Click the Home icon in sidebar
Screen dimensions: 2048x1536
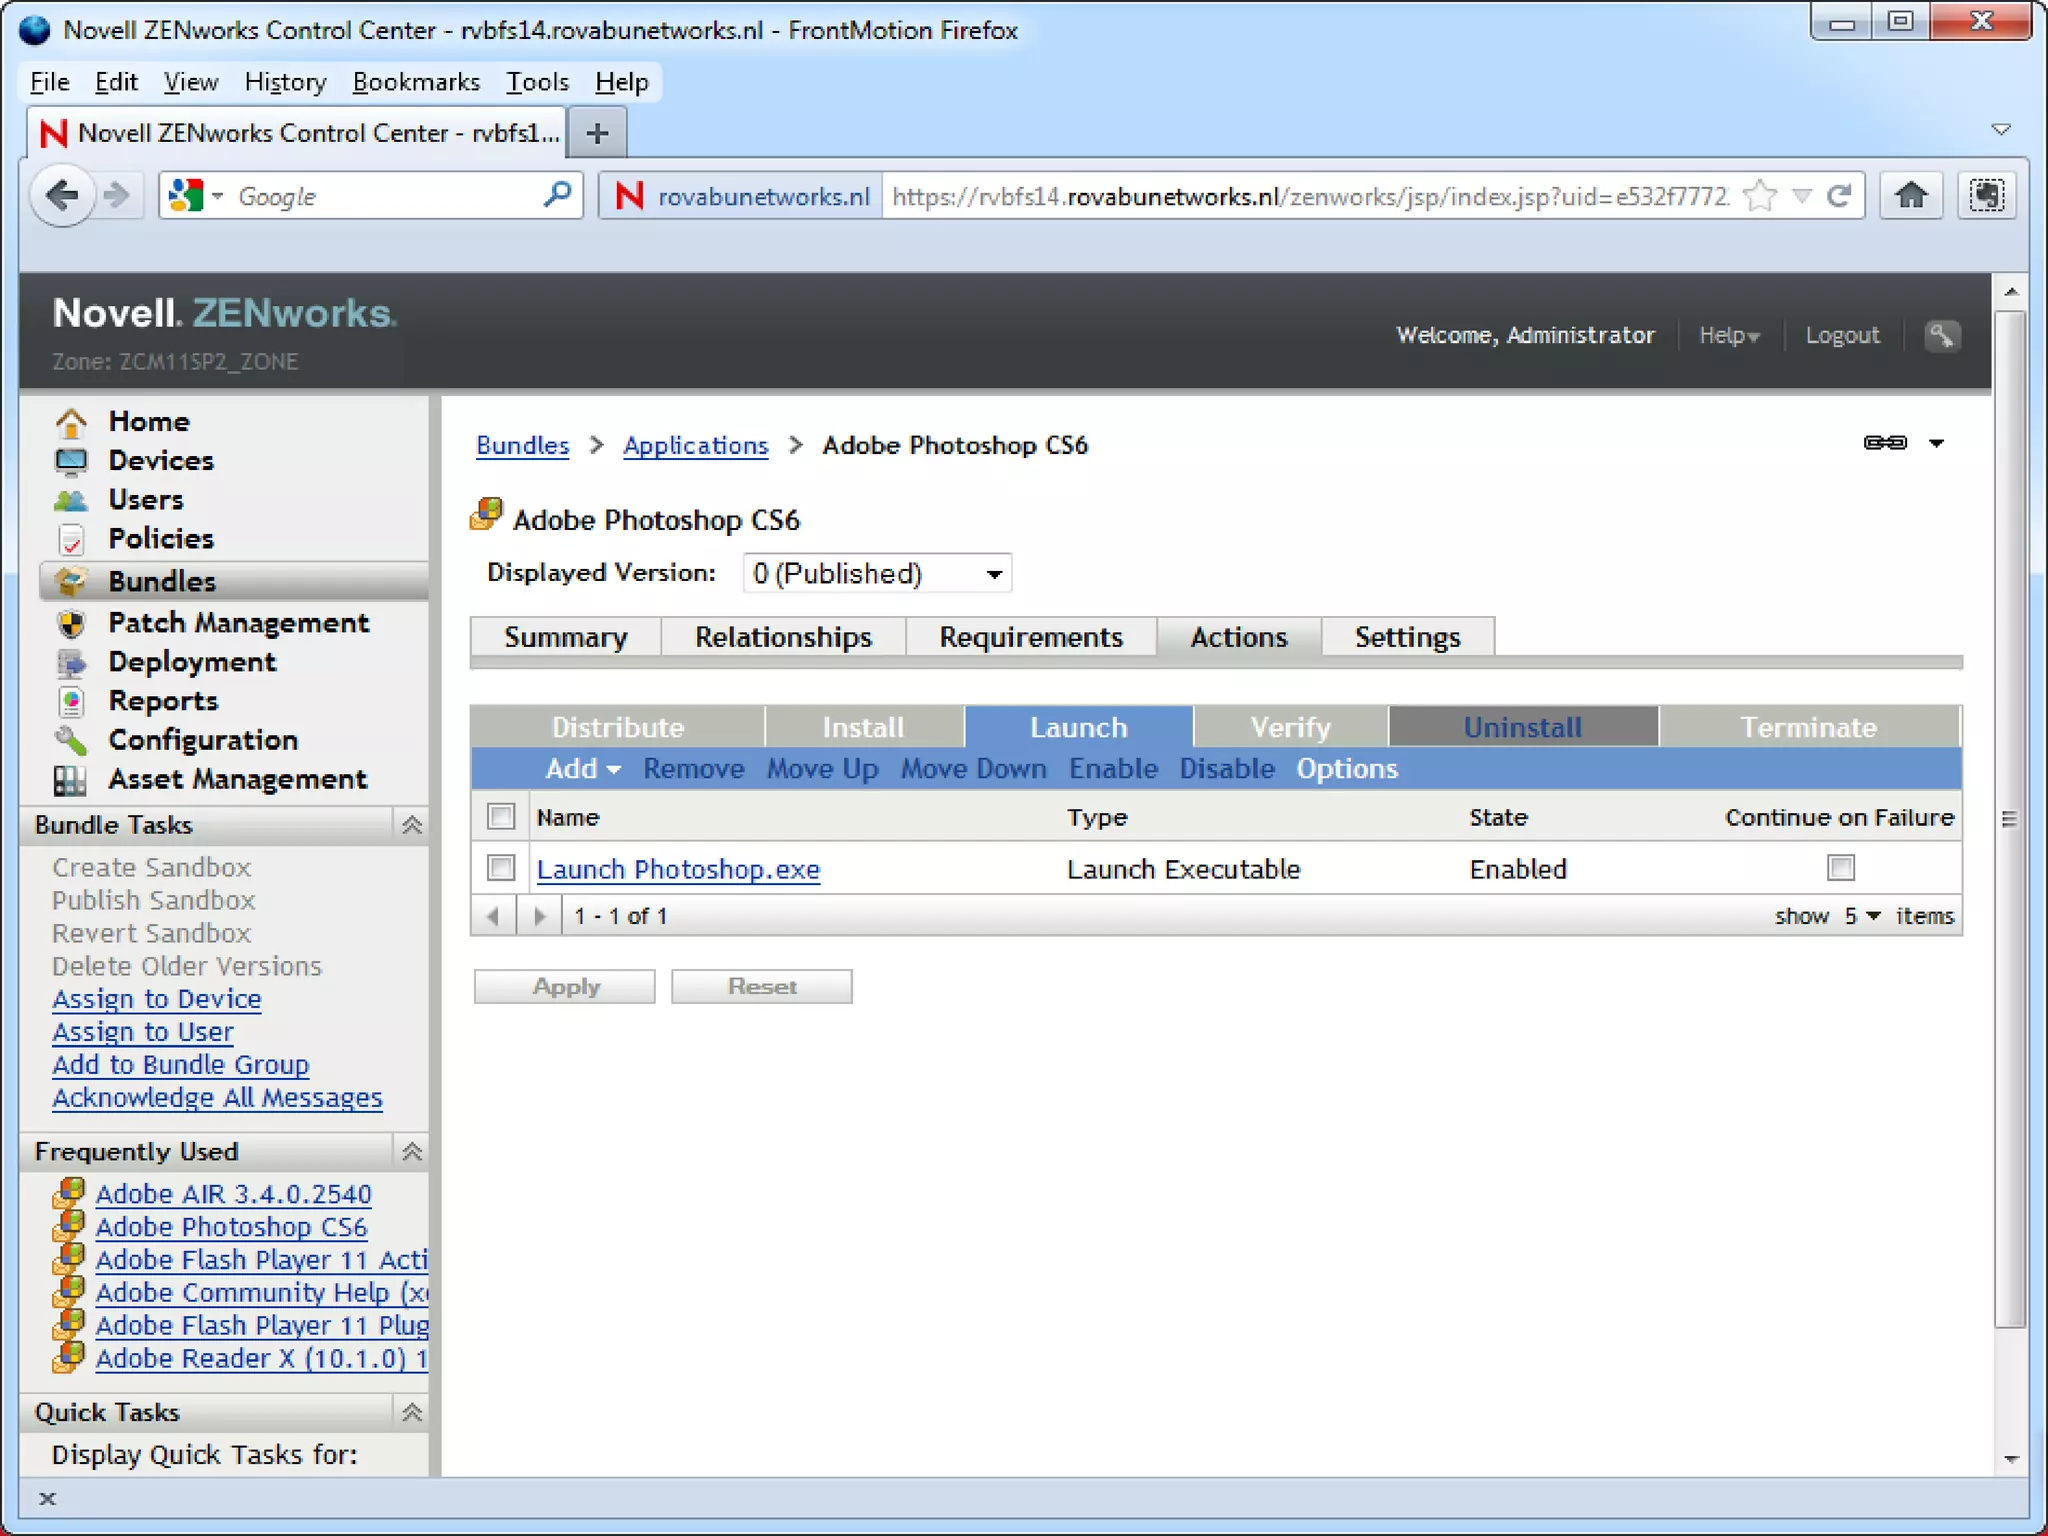point(71,422)
